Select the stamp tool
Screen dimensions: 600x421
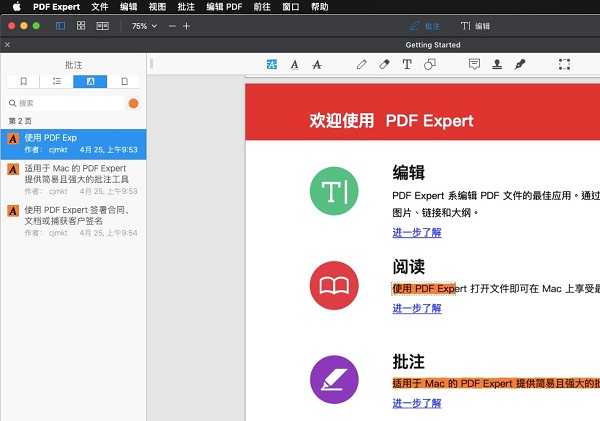point(497,64)
